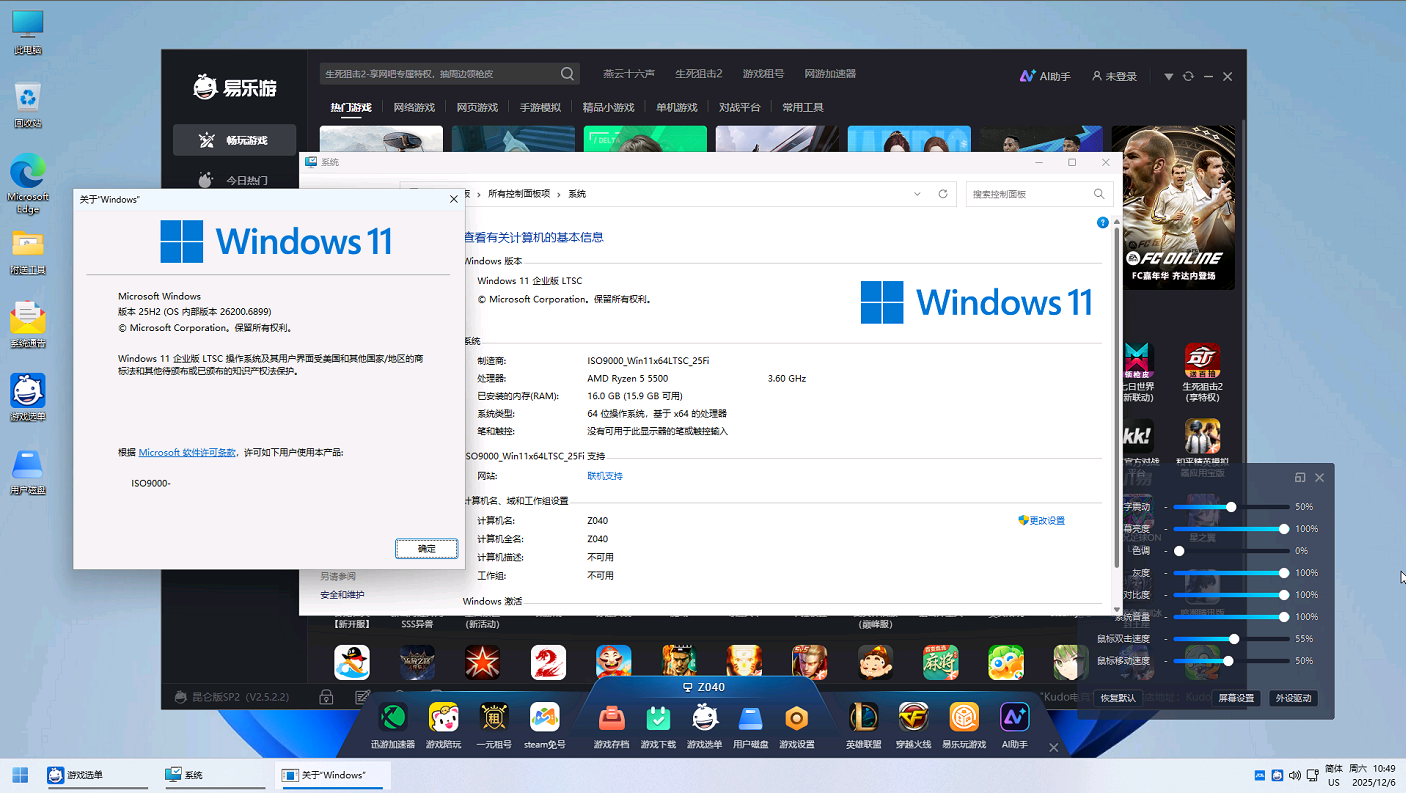Open the 游戏存档 archive icon

click(x=613, y=718)
